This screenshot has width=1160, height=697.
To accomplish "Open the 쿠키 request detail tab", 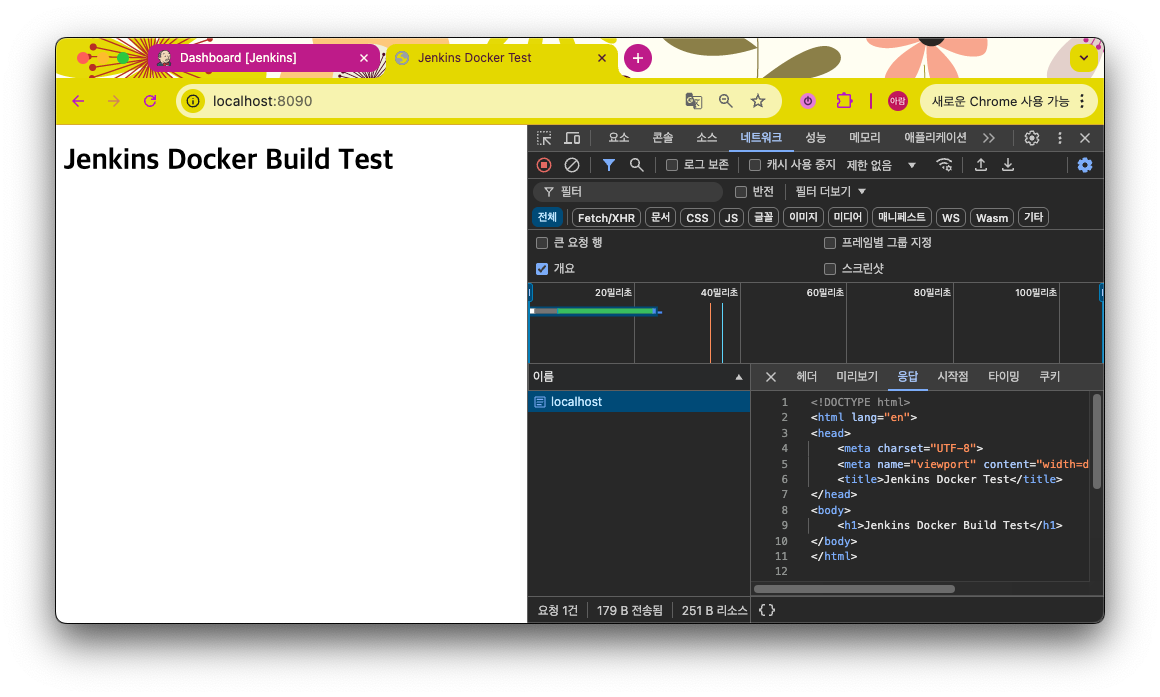I will [x=1049, y=377].
